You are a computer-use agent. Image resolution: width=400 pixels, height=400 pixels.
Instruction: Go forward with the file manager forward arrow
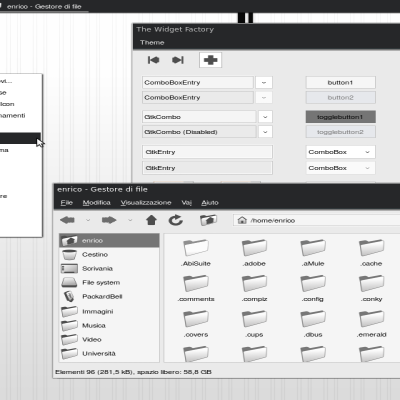tap(109, 220)
